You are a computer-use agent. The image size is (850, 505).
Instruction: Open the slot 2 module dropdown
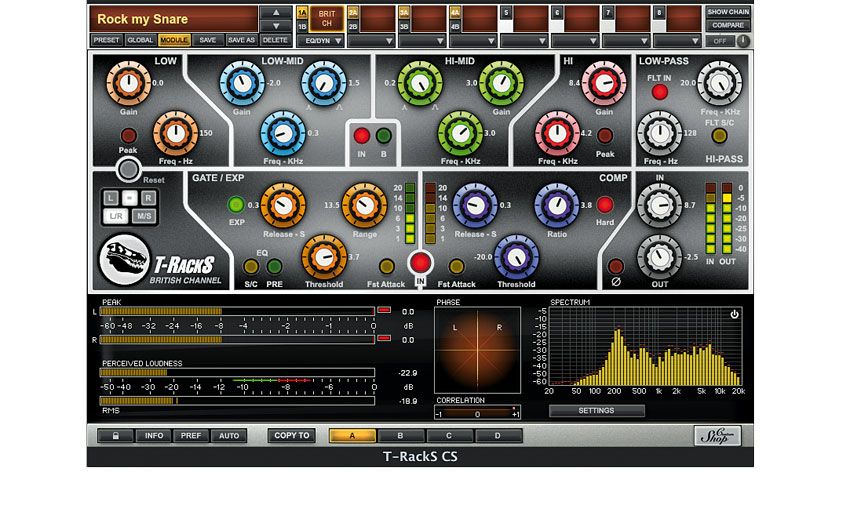click(371, 41)
